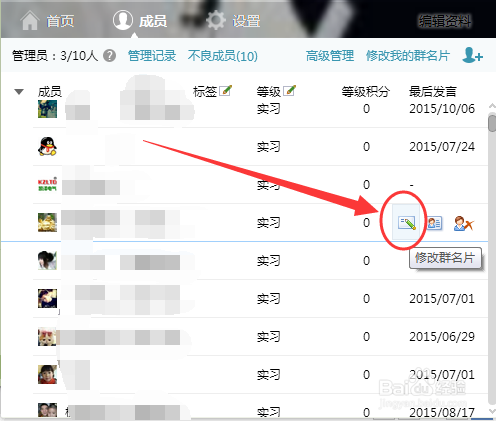The image size is (496, 421).
Task: Click the 修改群名片 edit card icon
Action: [x=407, y=223]
